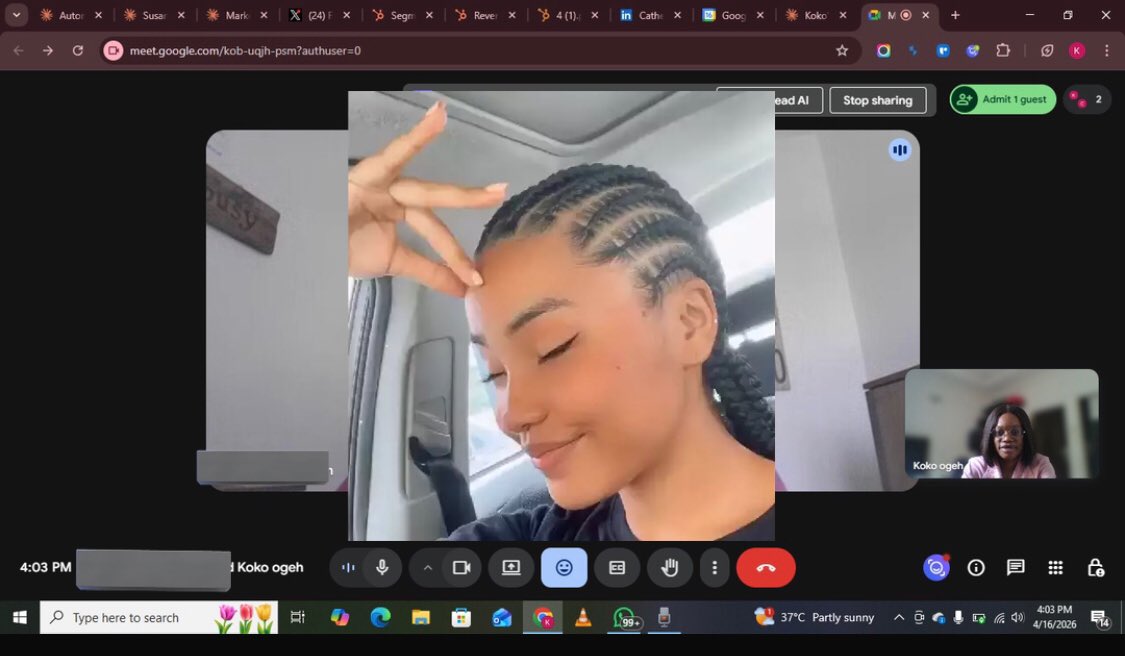This screenshot has height=656, width=1125.
Task: Click the camera site permission icon
Action: [x=113, y=50]
